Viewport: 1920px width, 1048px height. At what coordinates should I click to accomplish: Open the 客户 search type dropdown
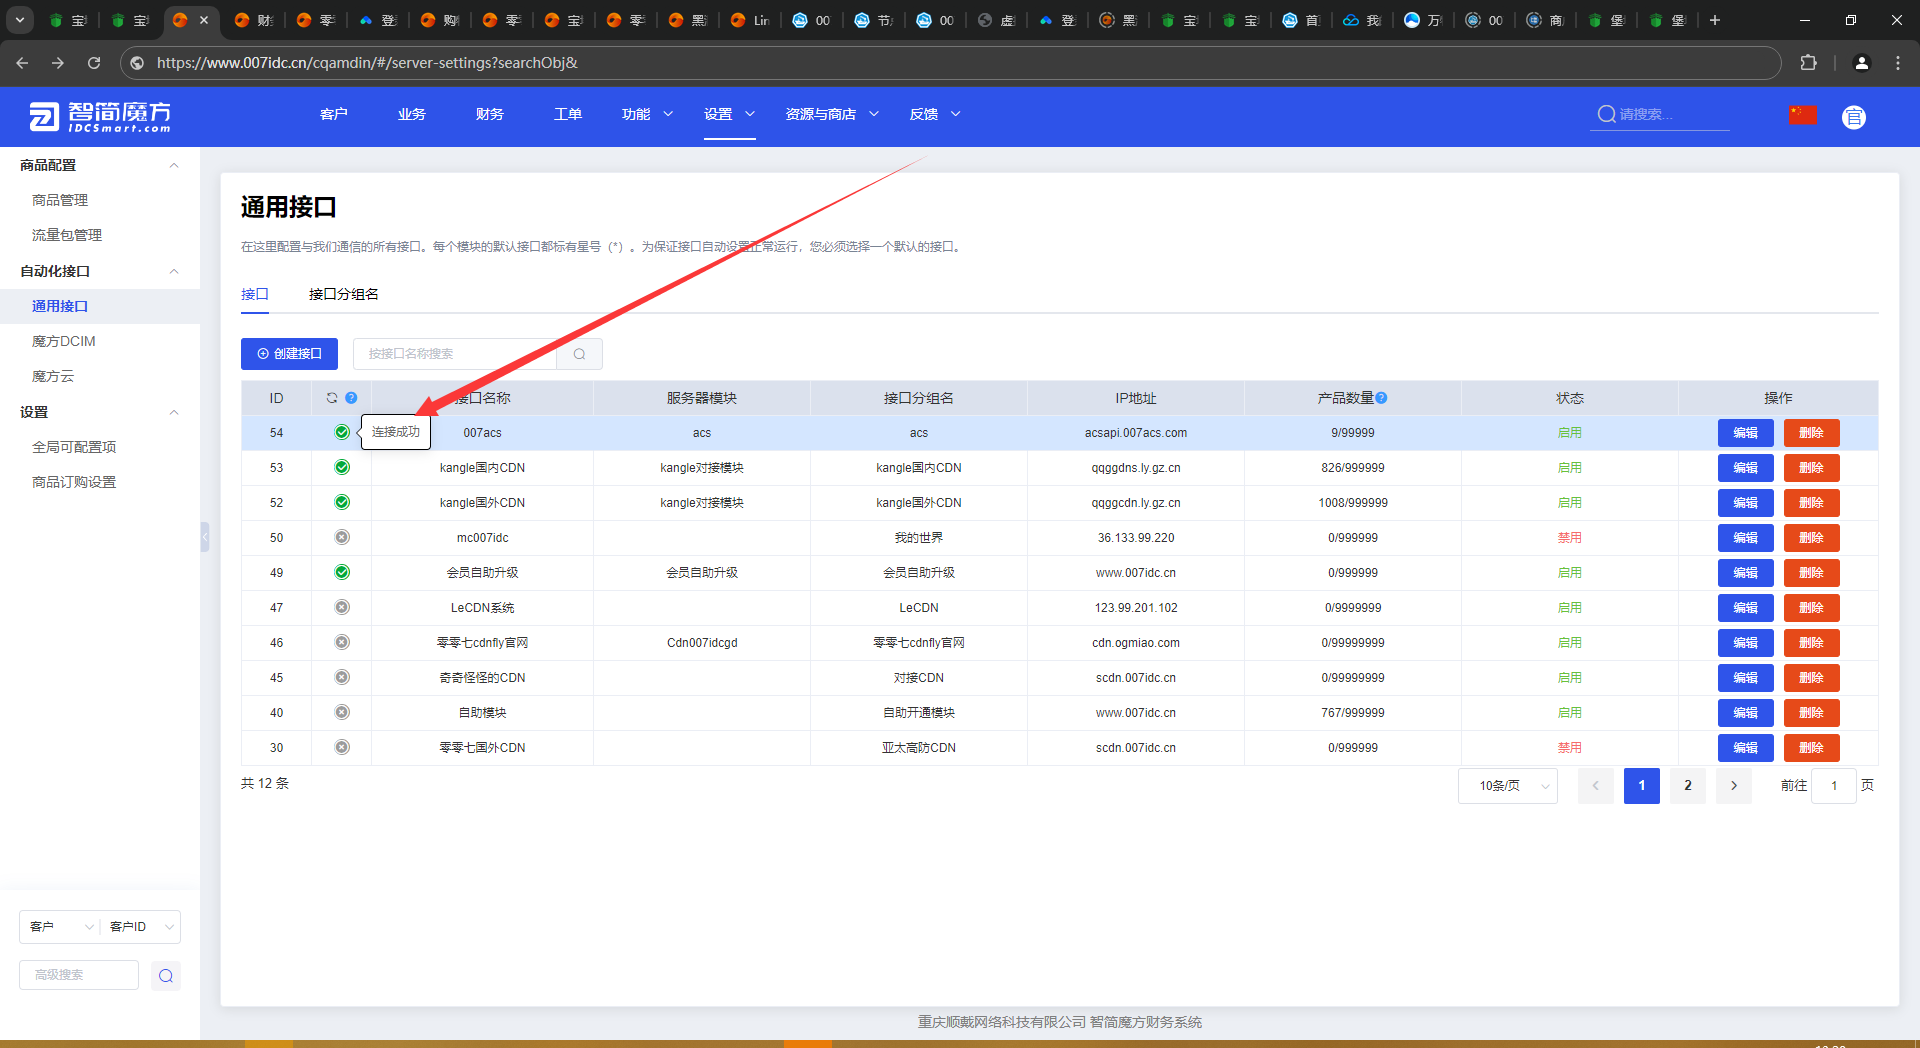pyautogui.click(x=60, y=927)
